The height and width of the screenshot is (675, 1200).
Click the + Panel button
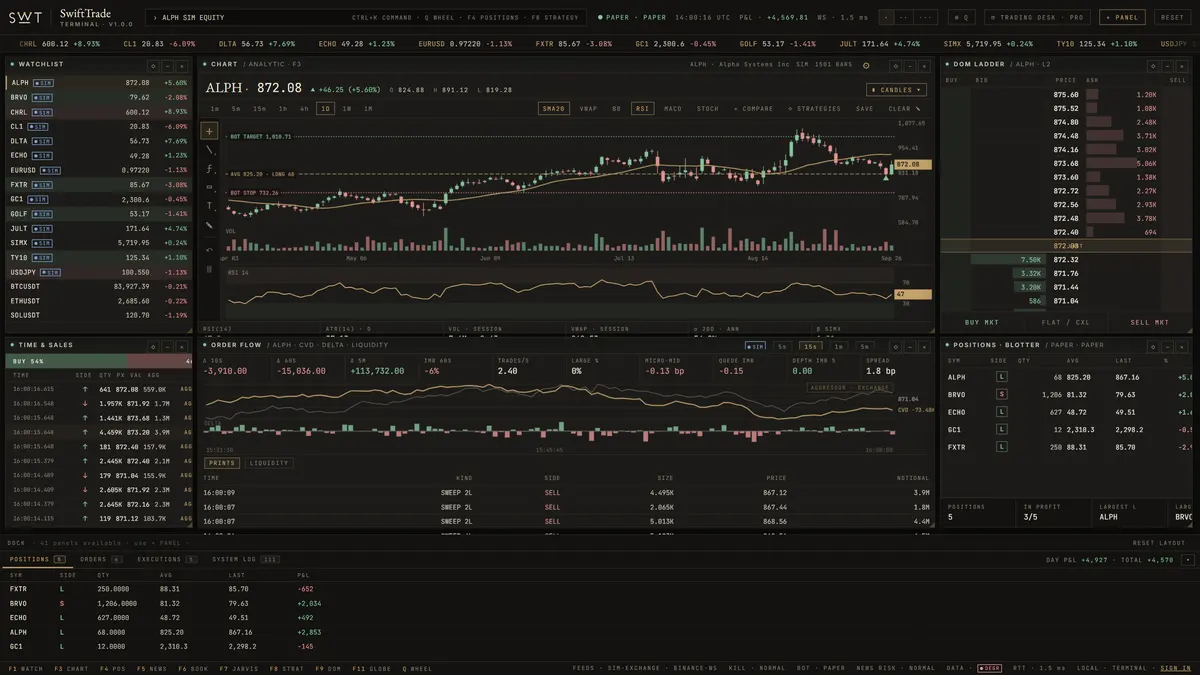tap(1123, 18)
